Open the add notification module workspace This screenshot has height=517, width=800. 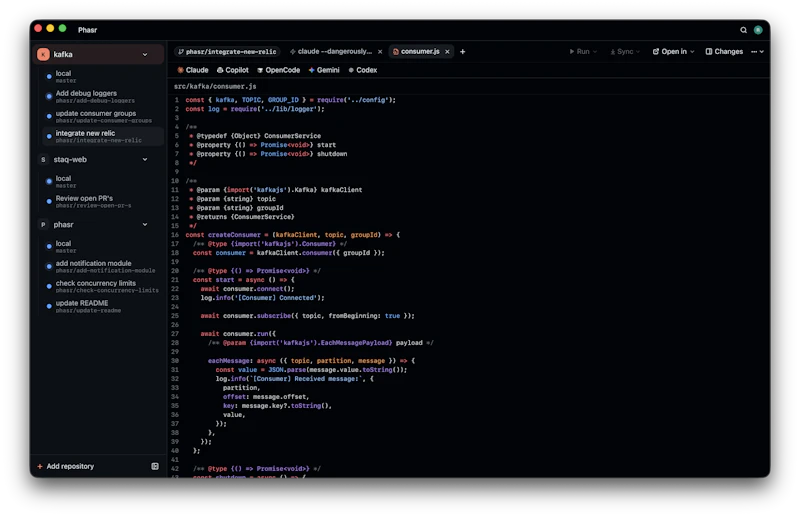pyautogui.click(x=102, y=266)
